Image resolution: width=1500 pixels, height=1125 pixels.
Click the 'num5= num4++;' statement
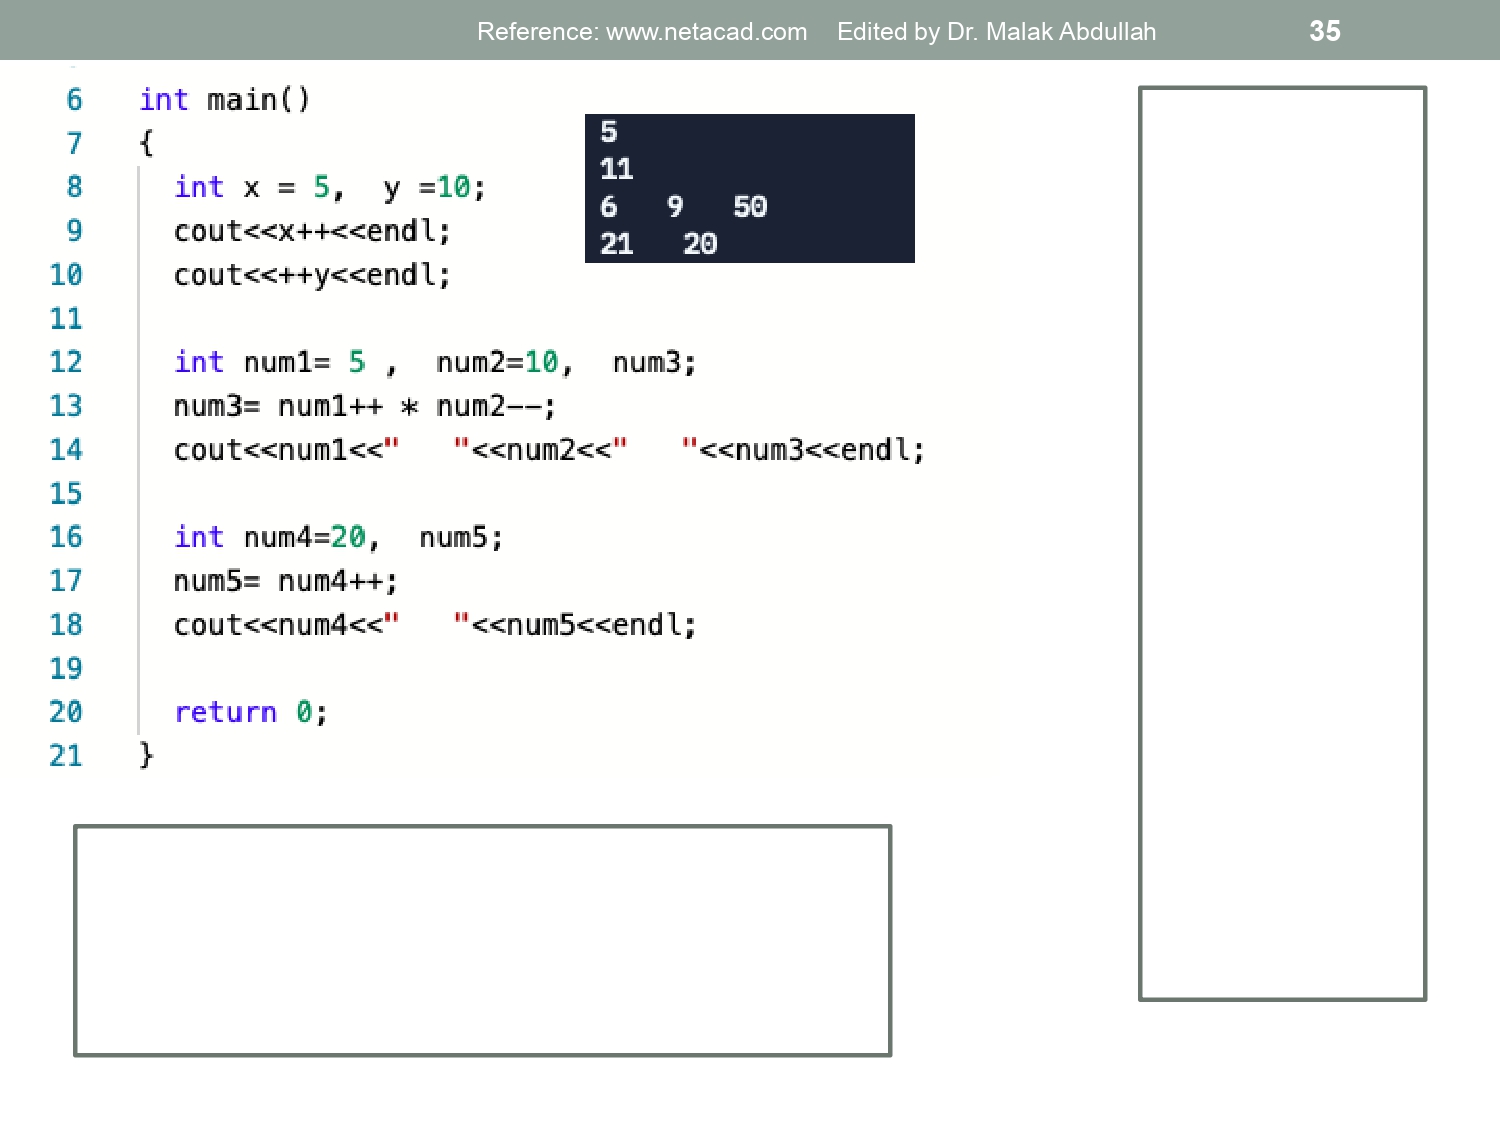[x=285, y=581]
